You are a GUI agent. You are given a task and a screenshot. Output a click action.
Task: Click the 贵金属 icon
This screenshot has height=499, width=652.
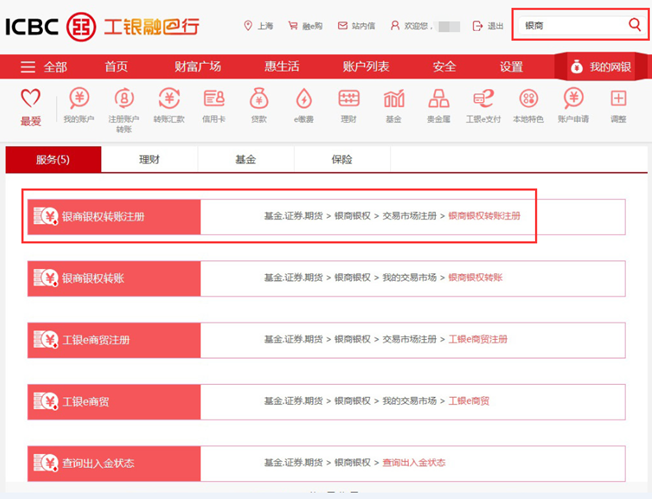[x=438, y=99]
